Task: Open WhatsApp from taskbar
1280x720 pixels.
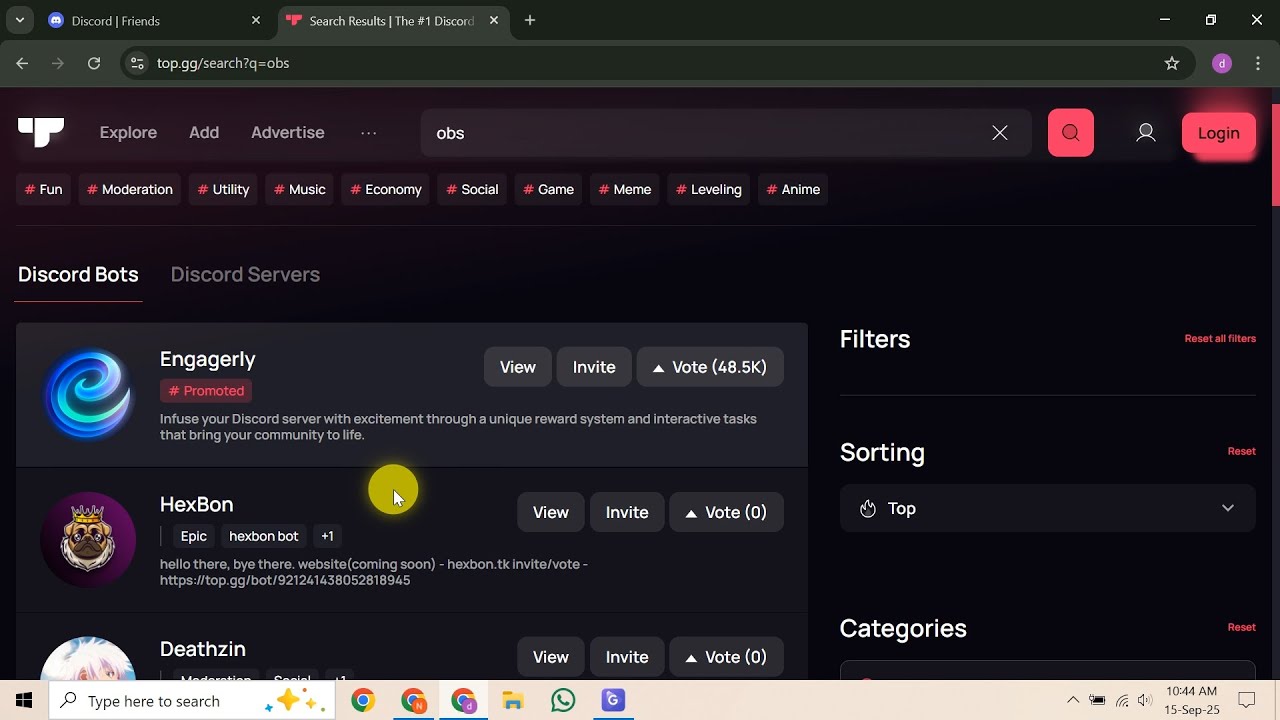Action: [x=563, y=700]
